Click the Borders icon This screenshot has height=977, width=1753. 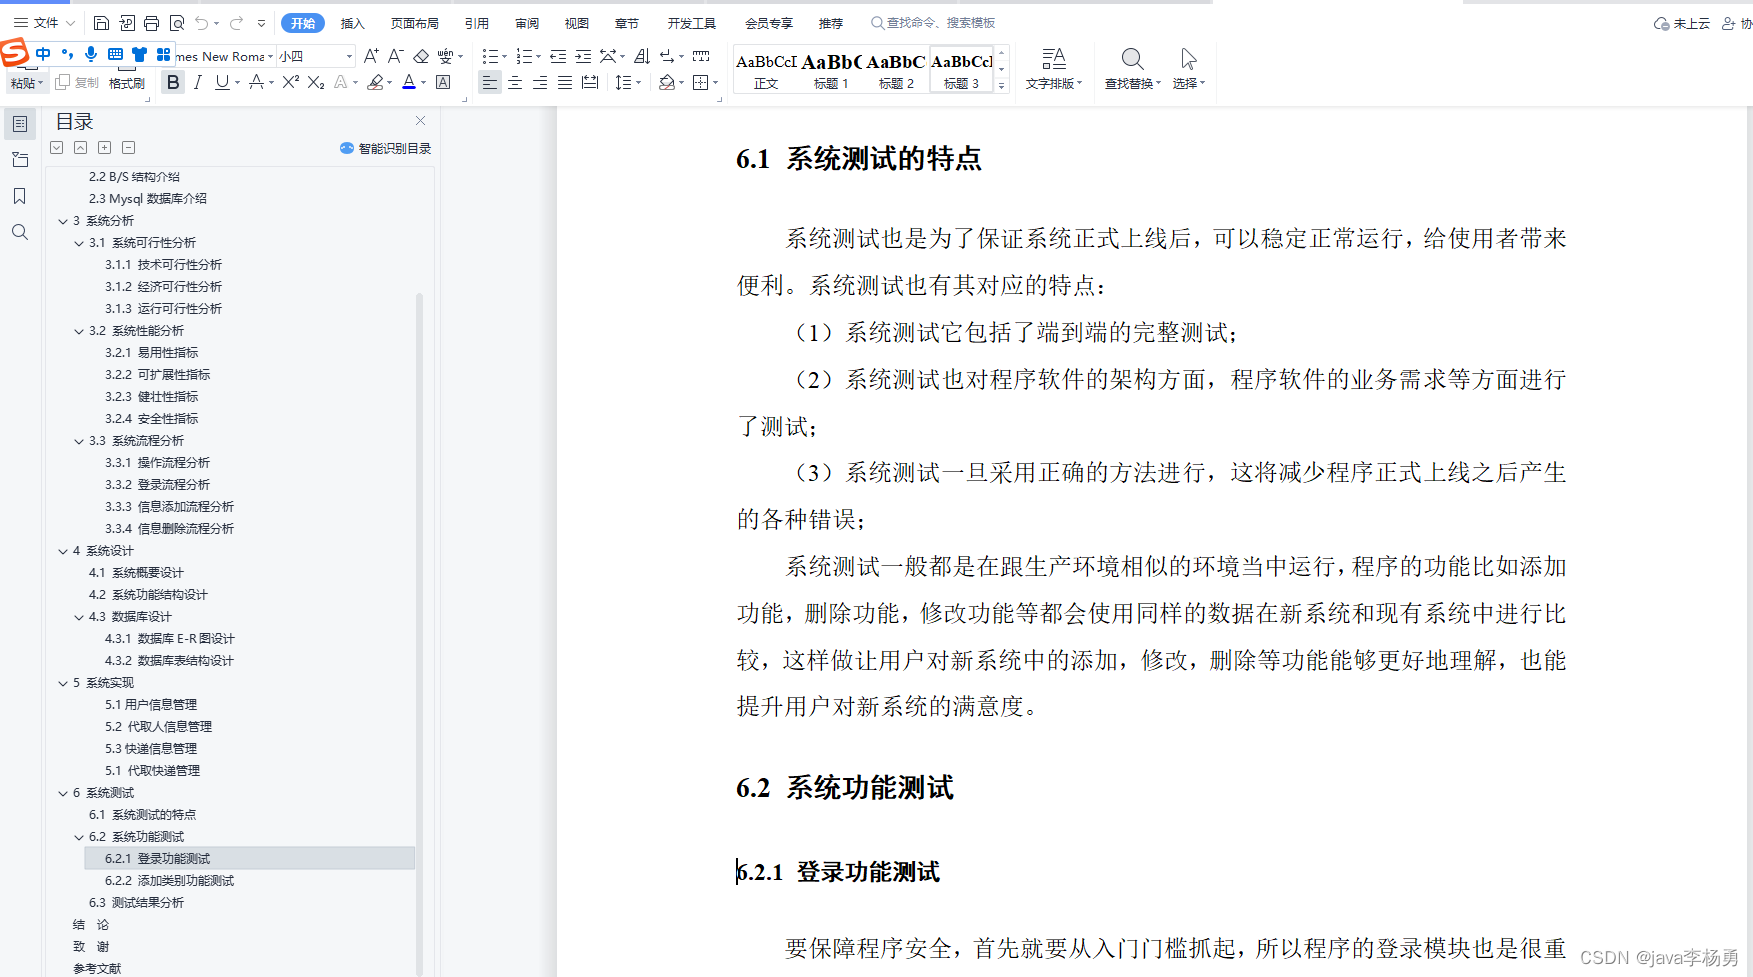coord(701,83)
